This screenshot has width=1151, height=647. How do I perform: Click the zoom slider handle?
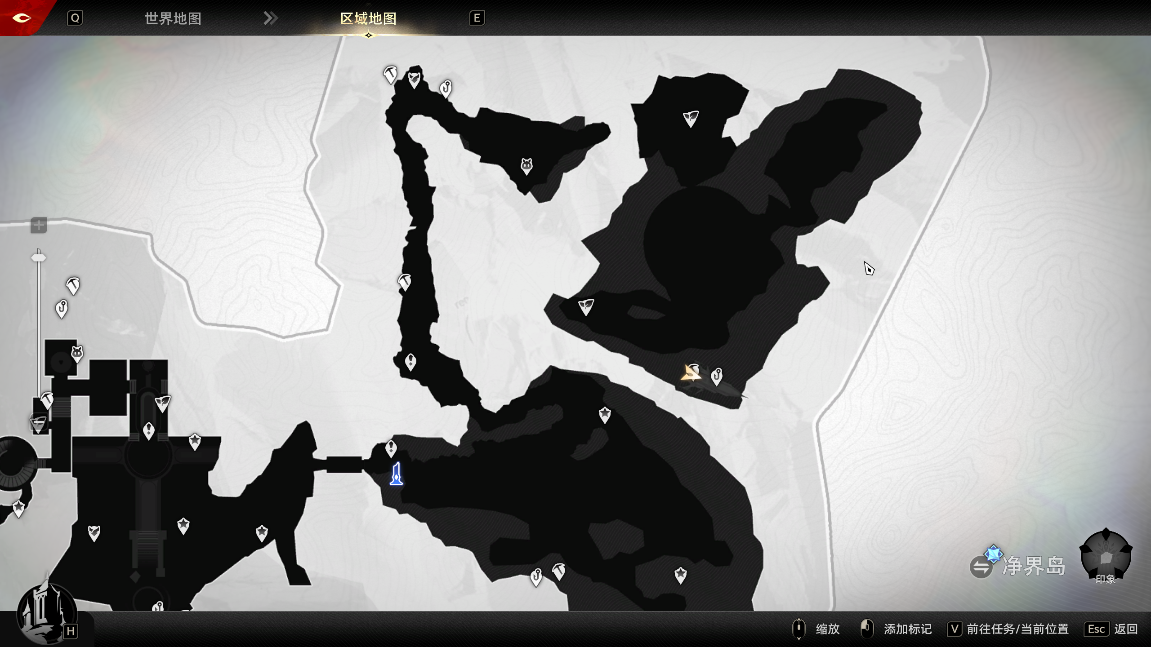click(x=39, y=258)
